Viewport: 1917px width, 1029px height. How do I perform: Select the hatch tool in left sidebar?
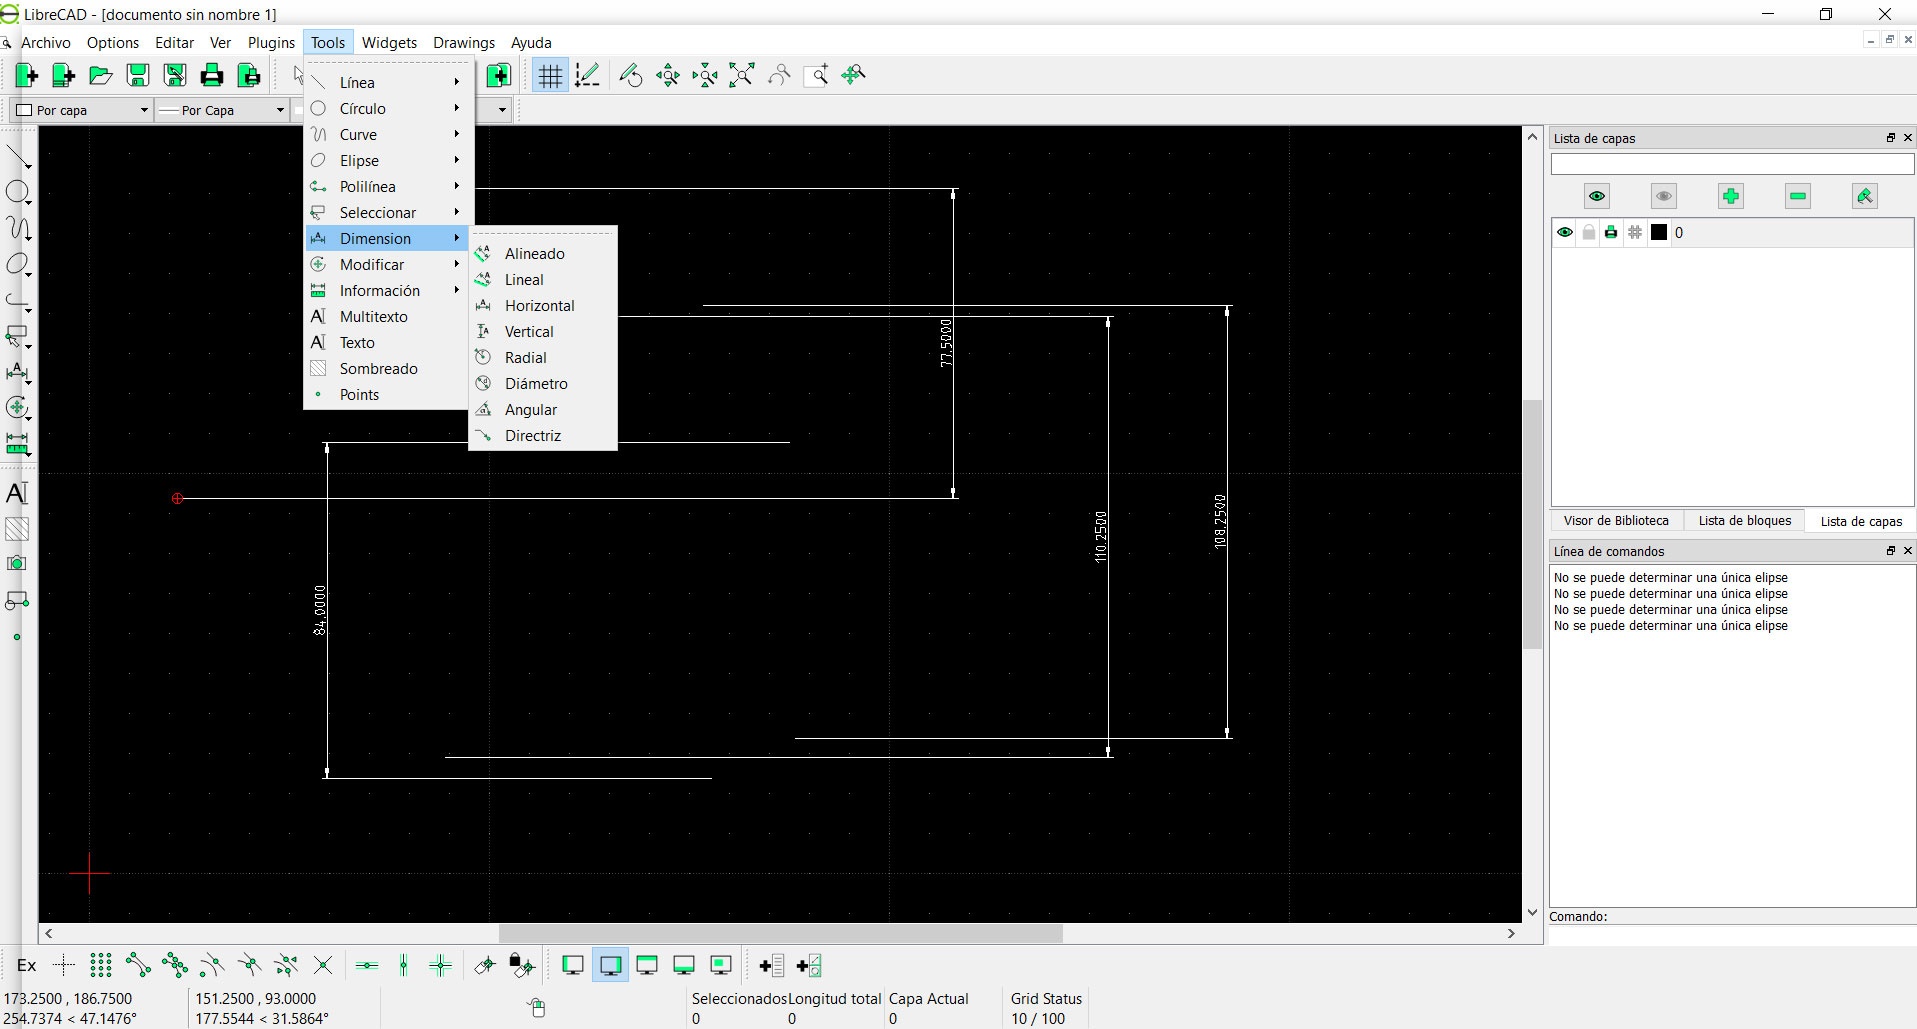[x=17, y=529]
